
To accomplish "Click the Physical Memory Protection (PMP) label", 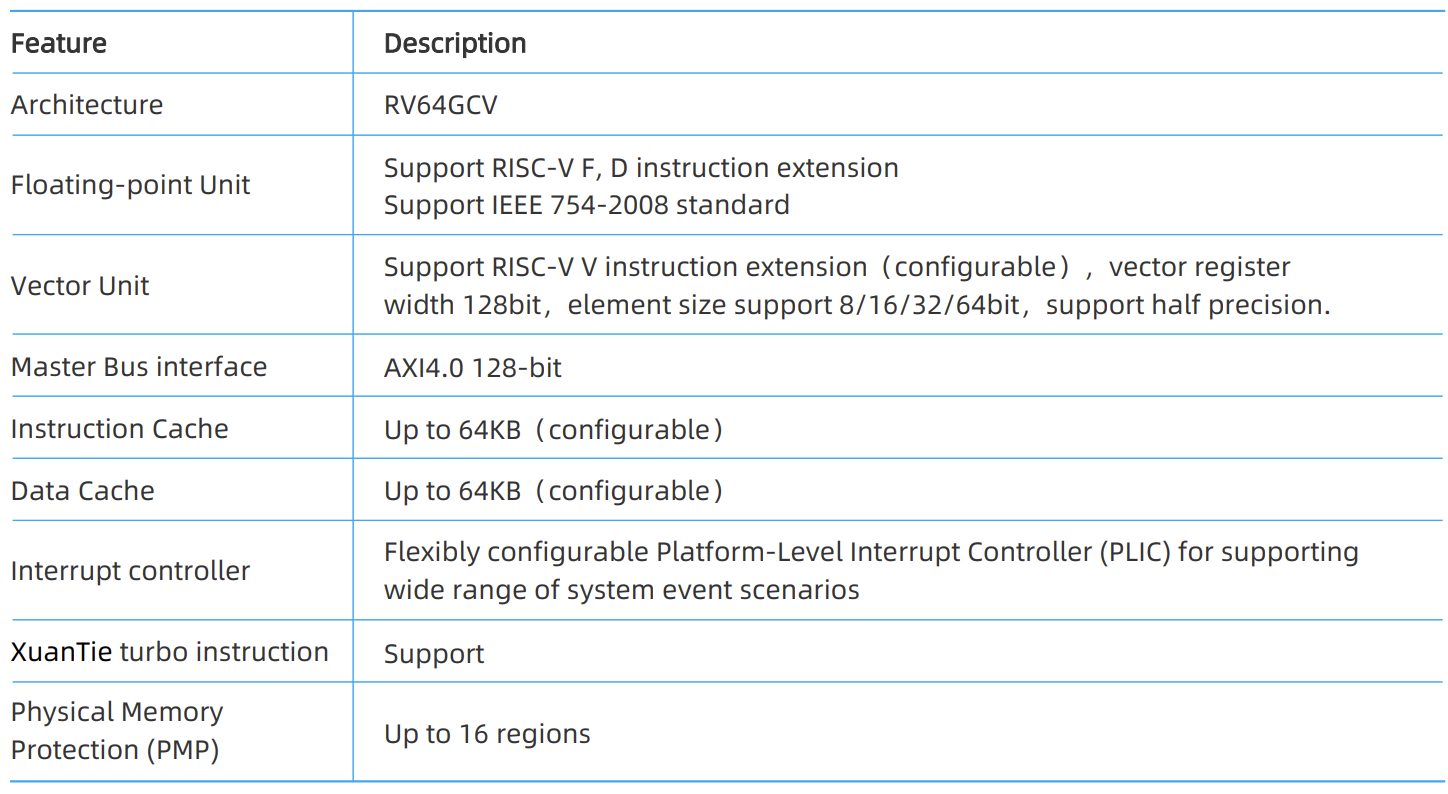I will point(117,731).
